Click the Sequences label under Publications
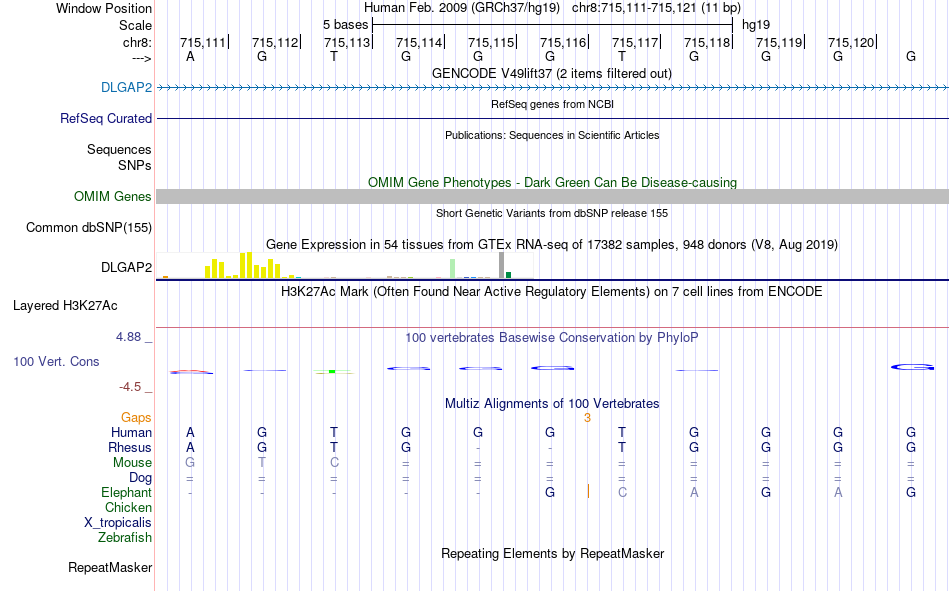This screenshot has width=950, height=591. [119, 150]
